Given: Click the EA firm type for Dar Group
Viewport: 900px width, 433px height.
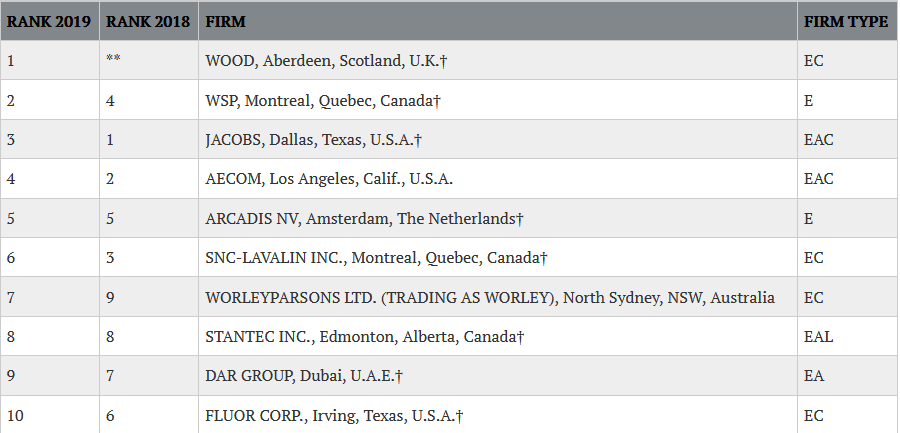Looking at the screenshot, I should pos(814,376).
